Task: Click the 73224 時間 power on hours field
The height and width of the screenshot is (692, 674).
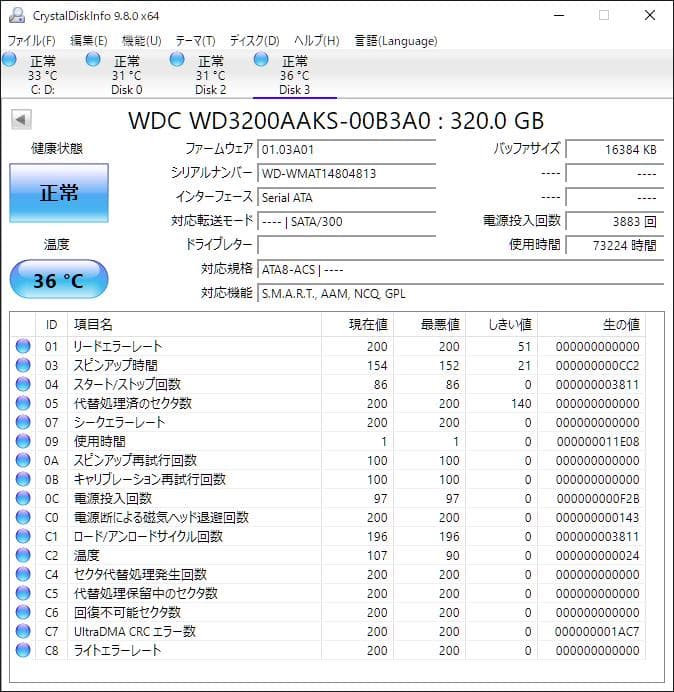Action: coord(614,245)
